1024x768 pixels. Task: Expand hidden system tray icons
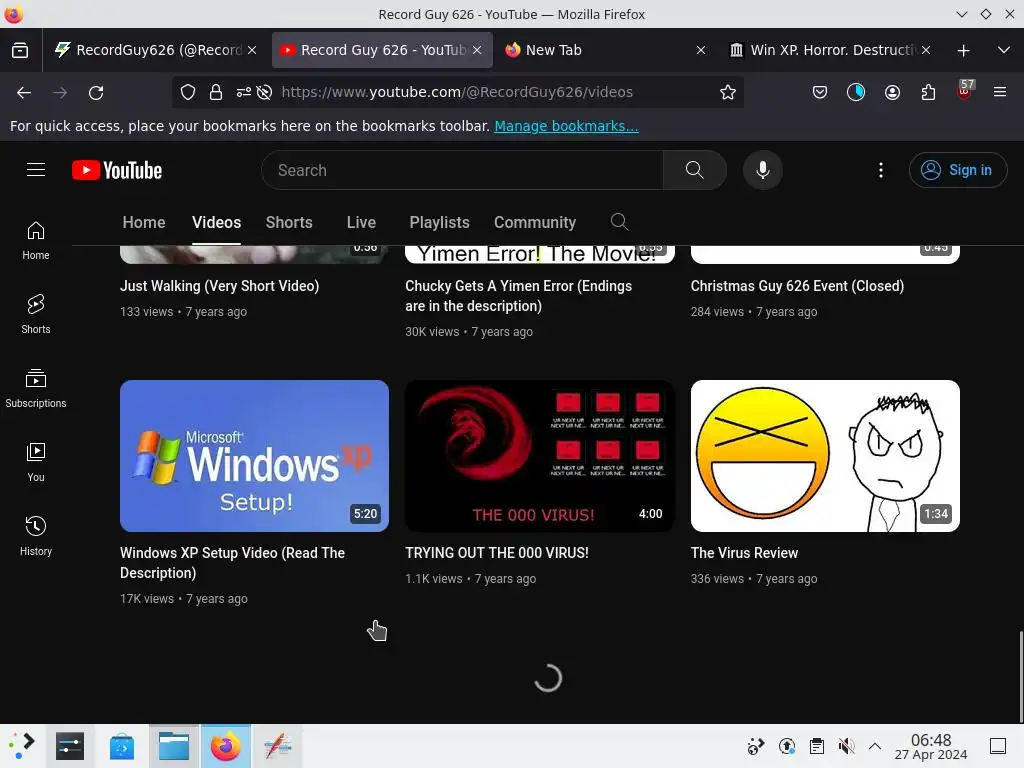point(875,746)
